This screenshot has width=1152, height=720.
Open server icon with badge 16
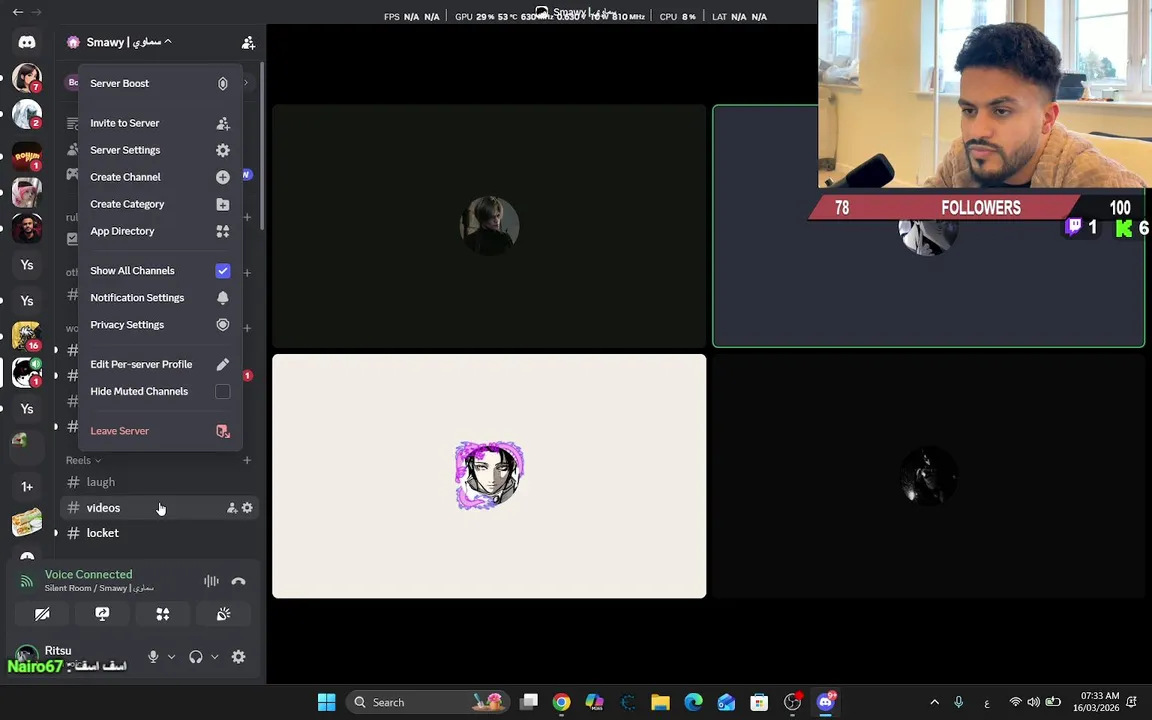point(26,336)
